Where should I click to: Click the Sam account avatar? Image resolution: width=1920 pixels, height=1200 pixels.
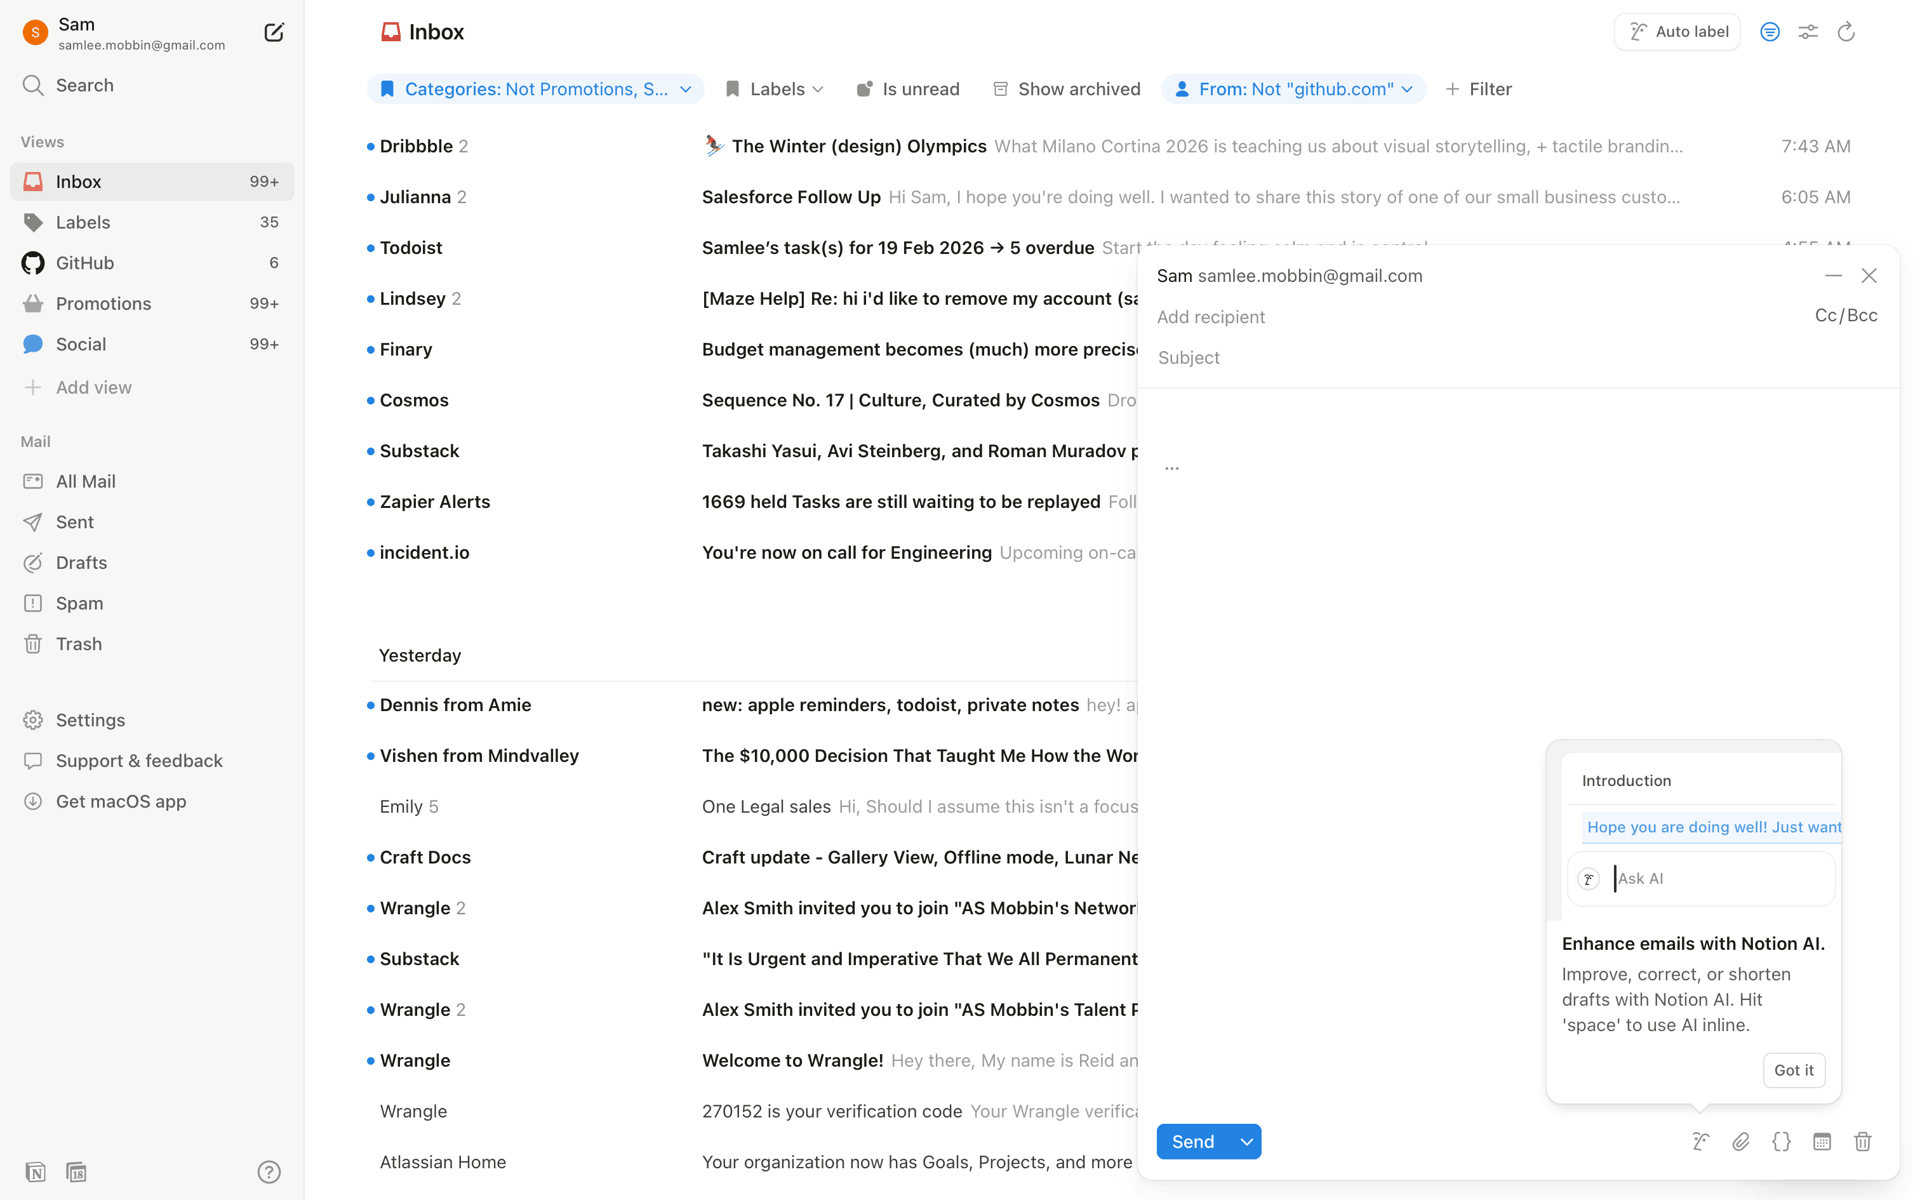click(x=35, y=33)
